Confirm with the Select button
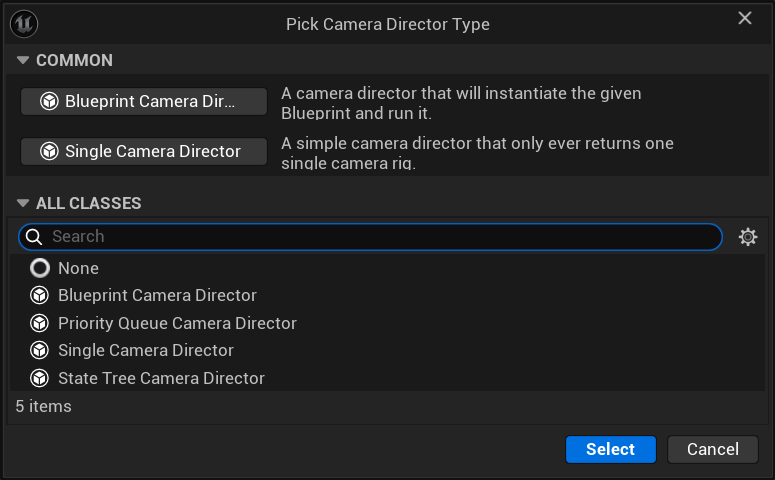Viewport: 775px width, 480px height. tap(610, 450)
